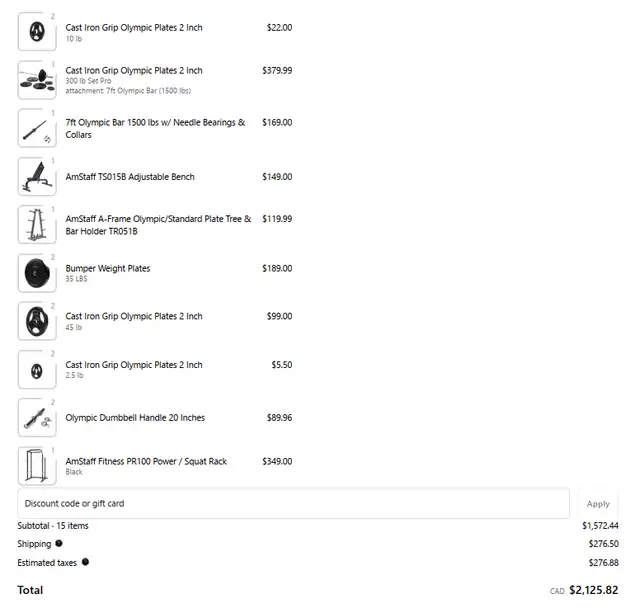Image resolution: width=640 pixels, height=609 pixels.
Task: Click the Estimated taxes info icon
Action: [85, 562]
